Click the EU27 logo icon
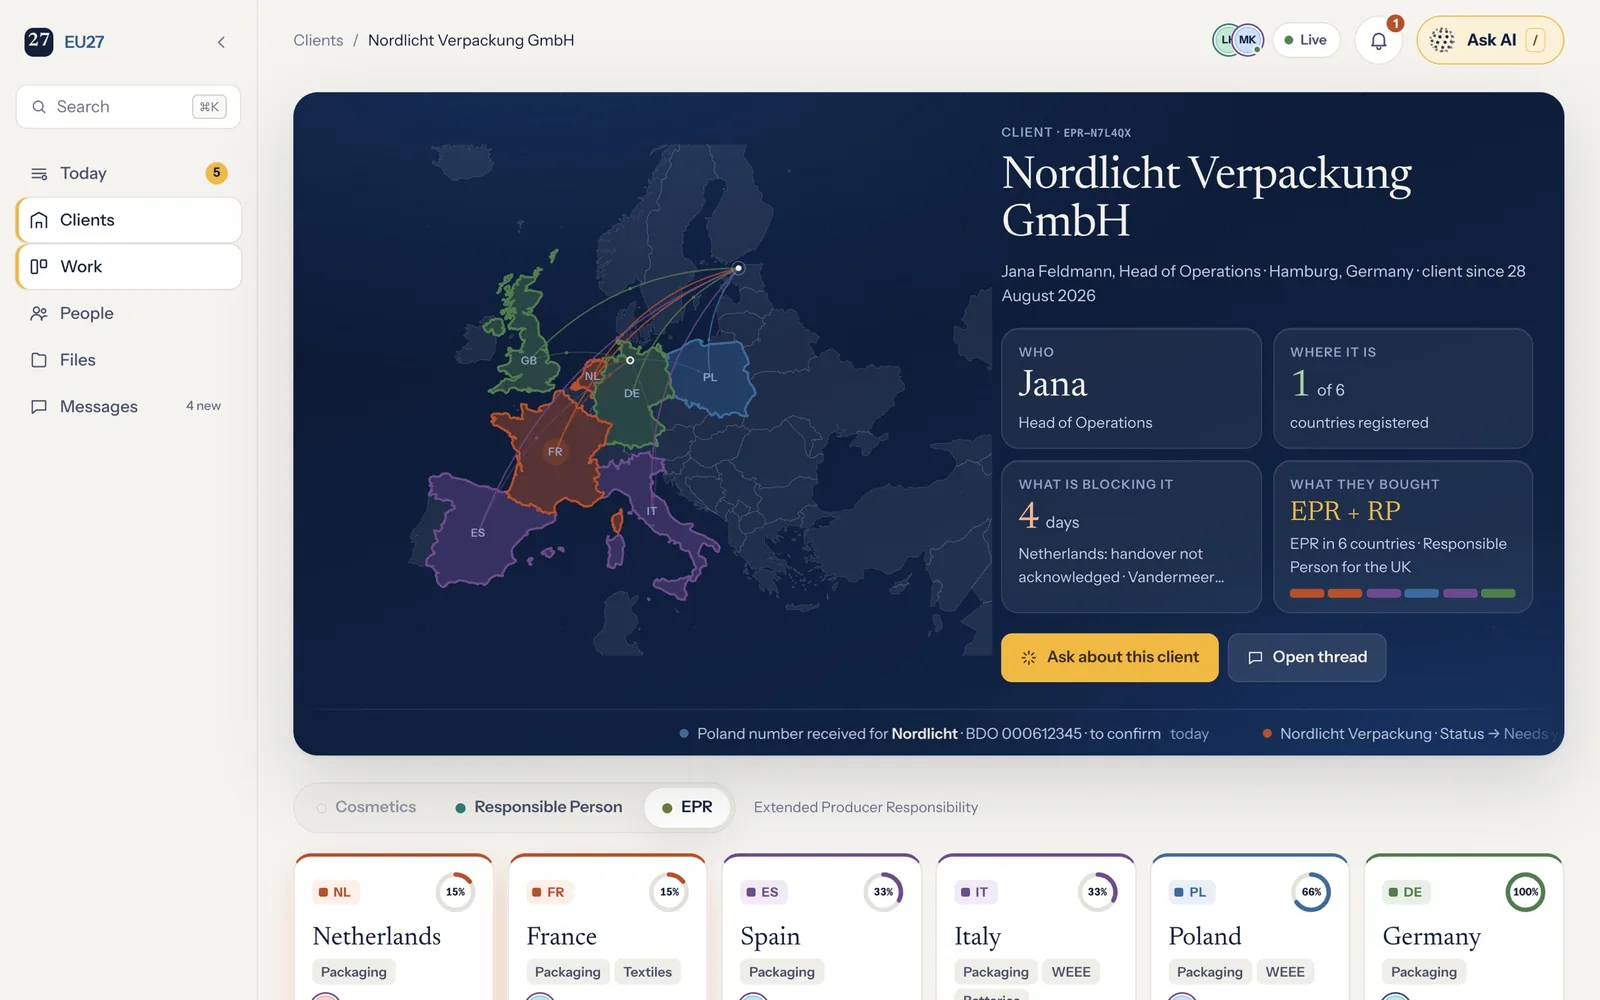 coord(39,41)
